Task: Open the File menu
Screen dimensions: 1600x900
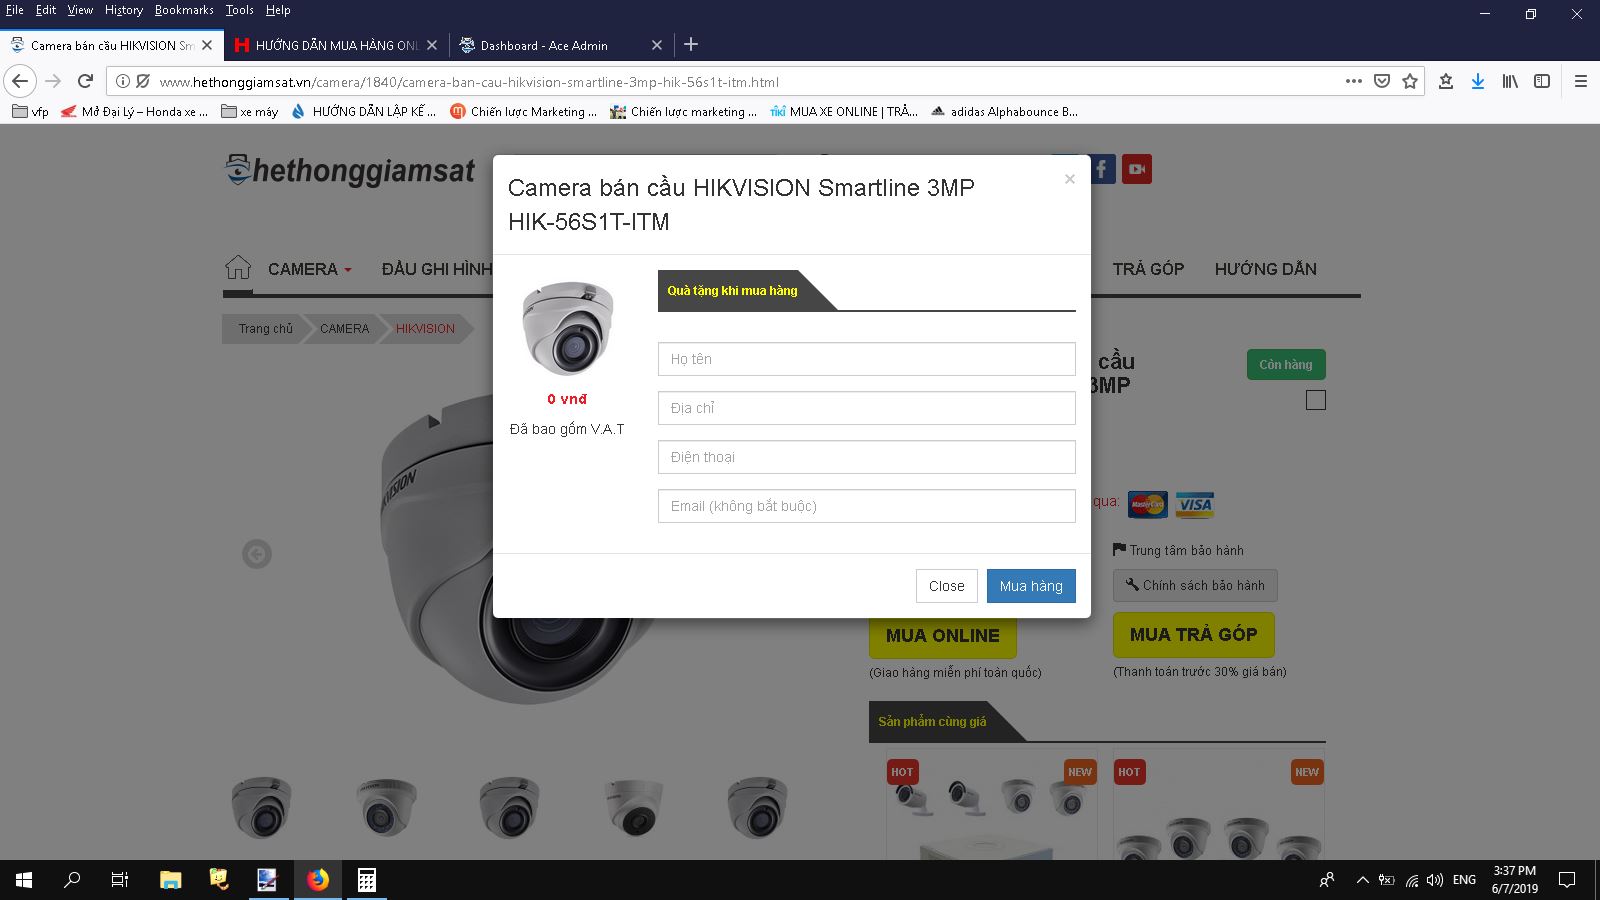Action: (14, 10)
